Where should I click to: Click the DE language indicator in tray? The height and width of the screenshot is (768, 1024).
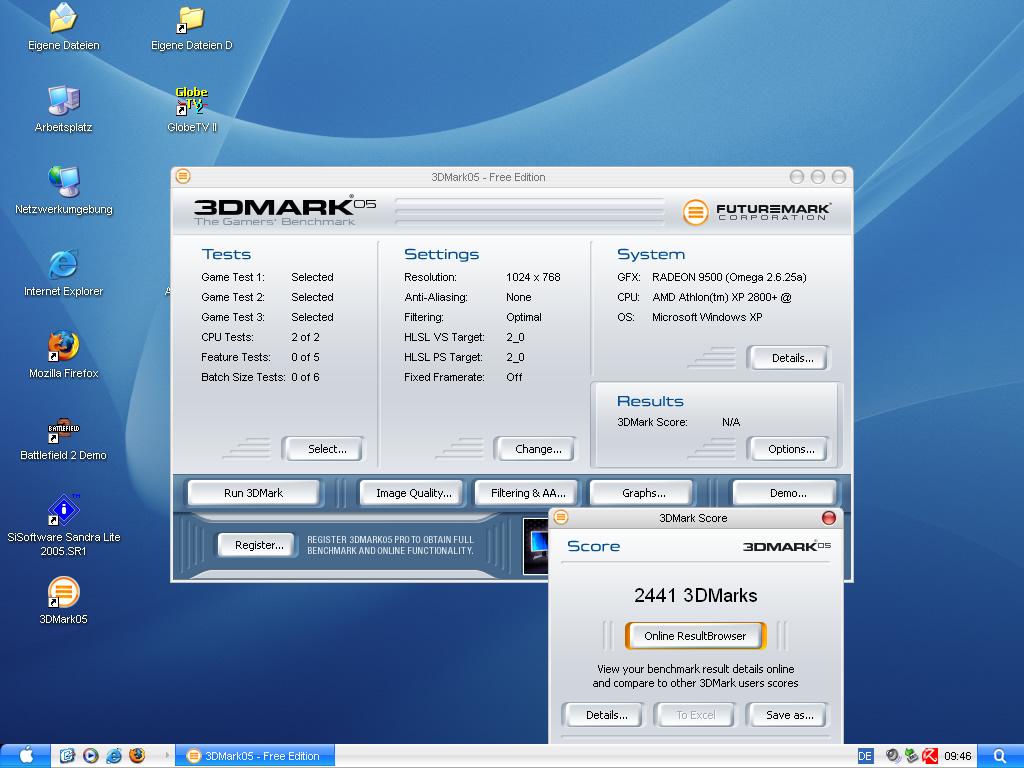pyautogui.click(x=865, y=756)
